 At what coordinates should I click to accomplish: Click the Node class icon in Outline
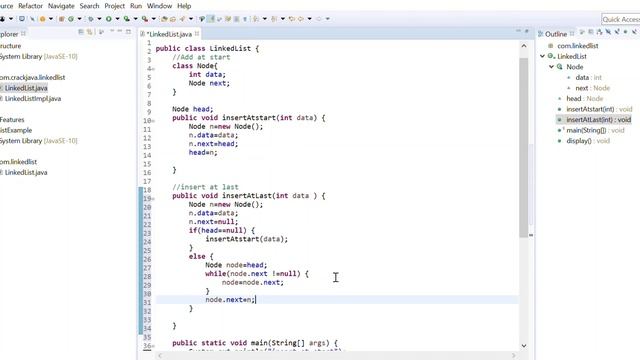[x=560, y=67]
